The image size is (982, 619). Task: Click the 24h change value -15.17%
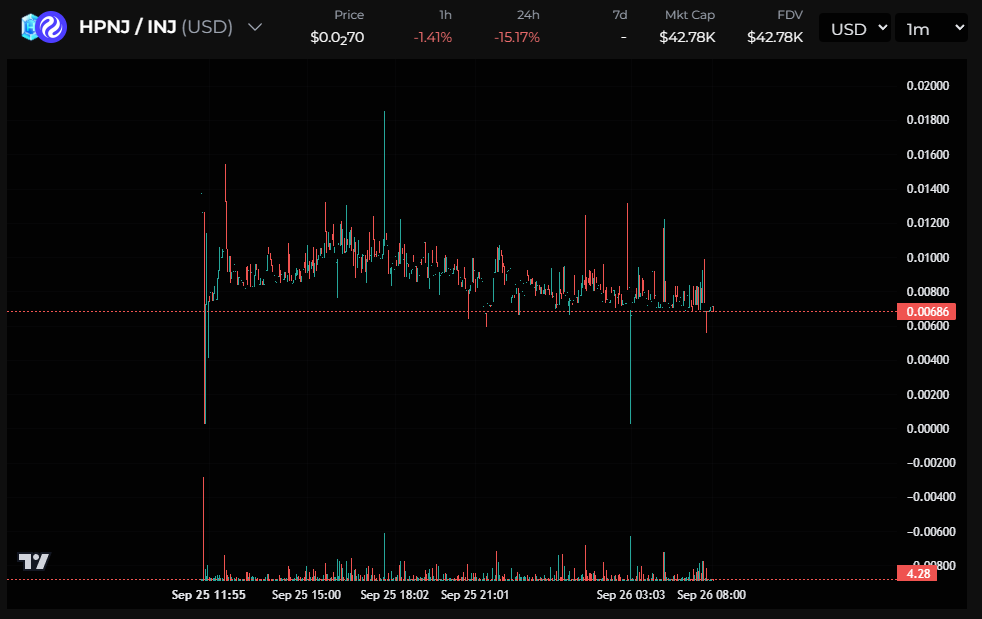coord(517,37)
